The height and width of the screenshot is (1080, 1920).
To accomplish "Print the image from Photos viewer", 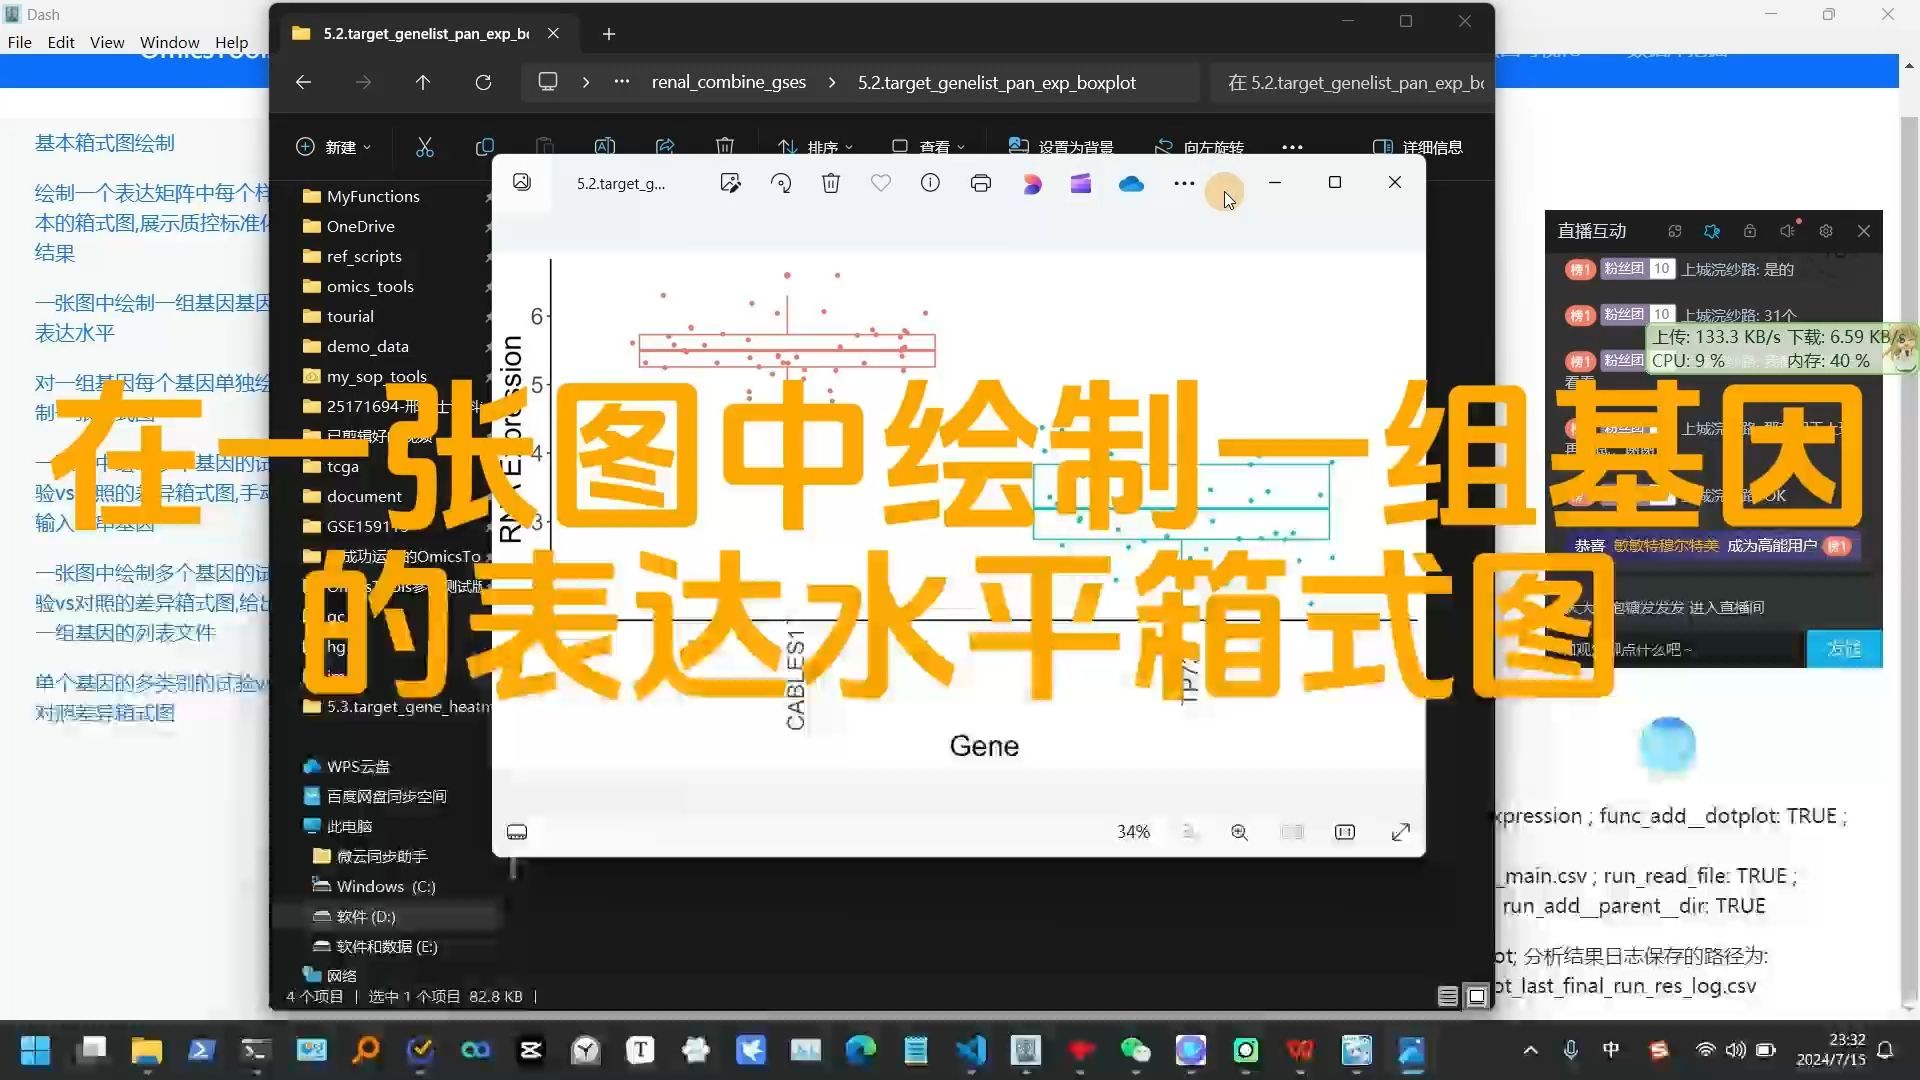I will tap(981, 183).
